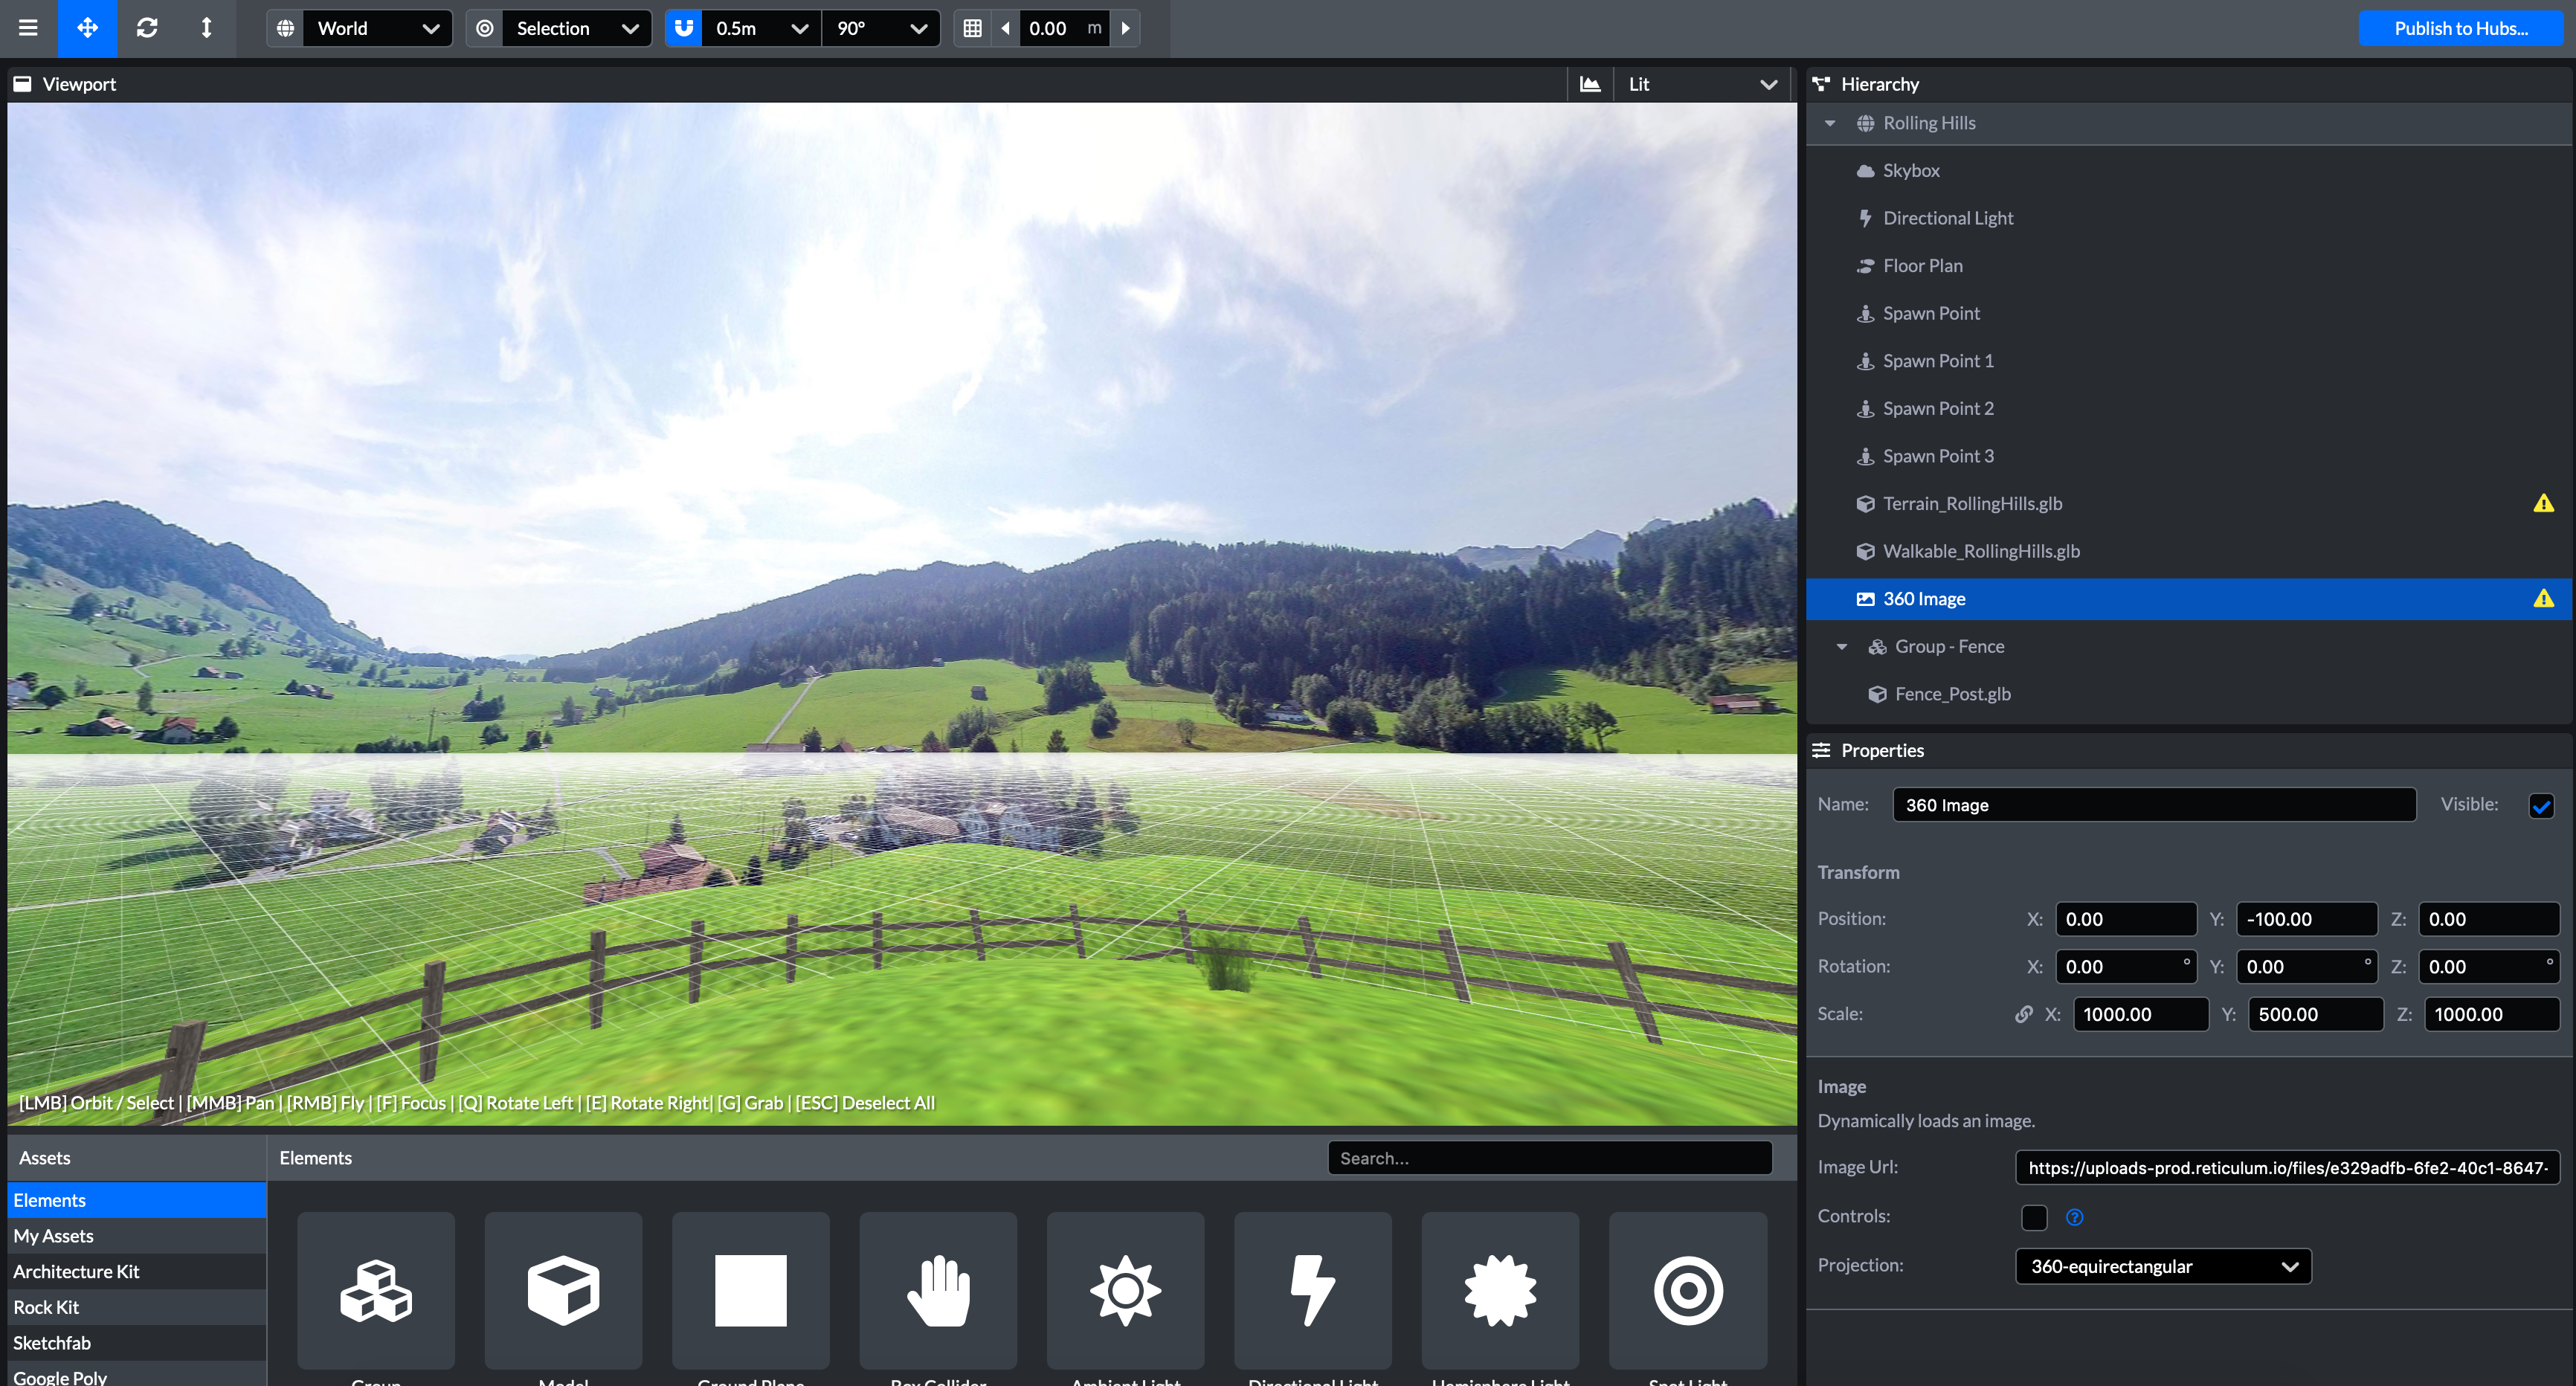Select the Directional Light hierarchy icon
This screenshot has width=2576, height=1386.
pos(1866,217)
